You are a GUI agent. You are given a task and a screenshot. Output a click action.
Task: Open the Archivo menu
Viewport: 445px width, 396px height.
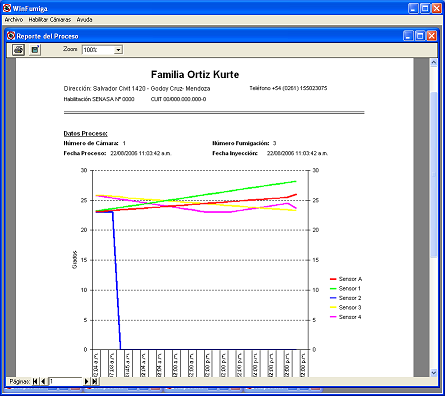[x=14, y=20]
